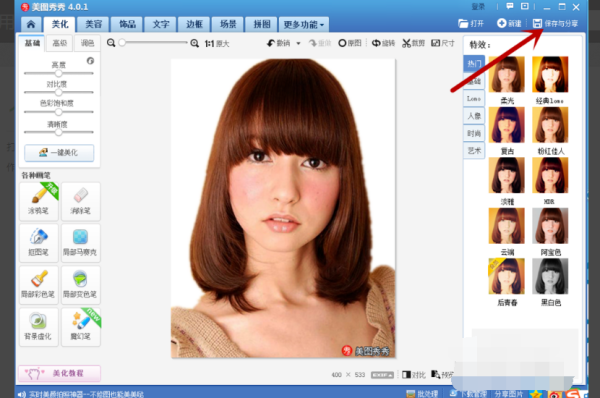
Task: Select the 艺术 effects category
Action: tap(474, 150)
